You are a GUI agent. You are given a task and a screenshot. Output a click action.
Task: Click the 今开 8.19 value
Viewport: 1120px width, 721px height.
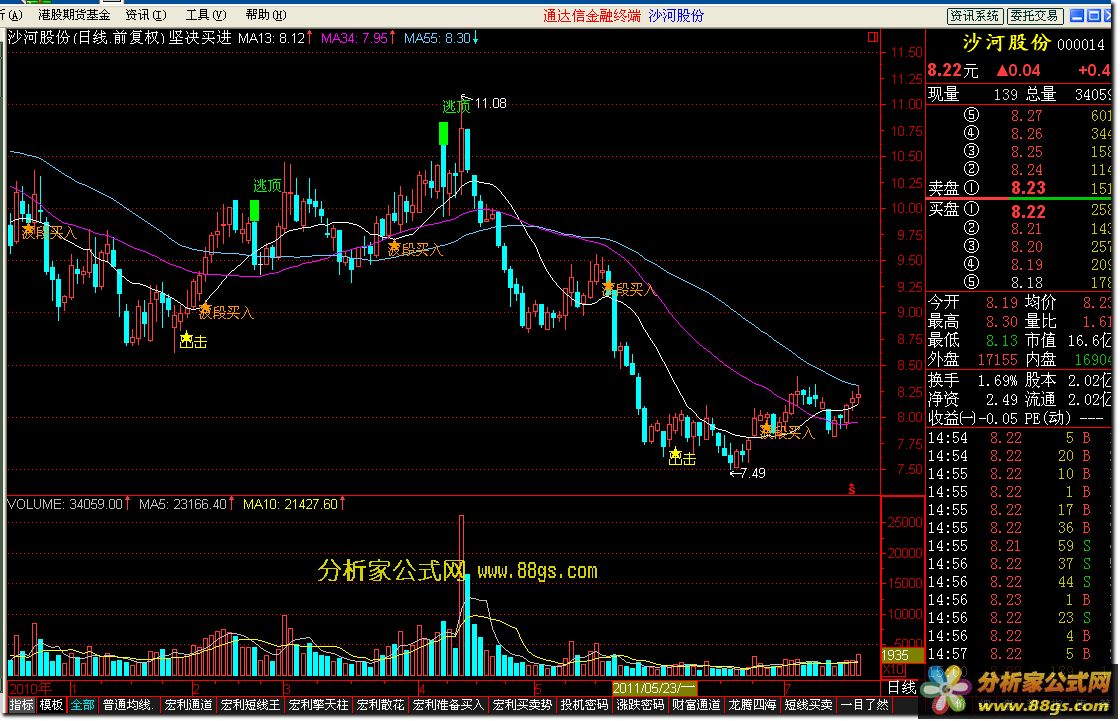point(1001,303)
